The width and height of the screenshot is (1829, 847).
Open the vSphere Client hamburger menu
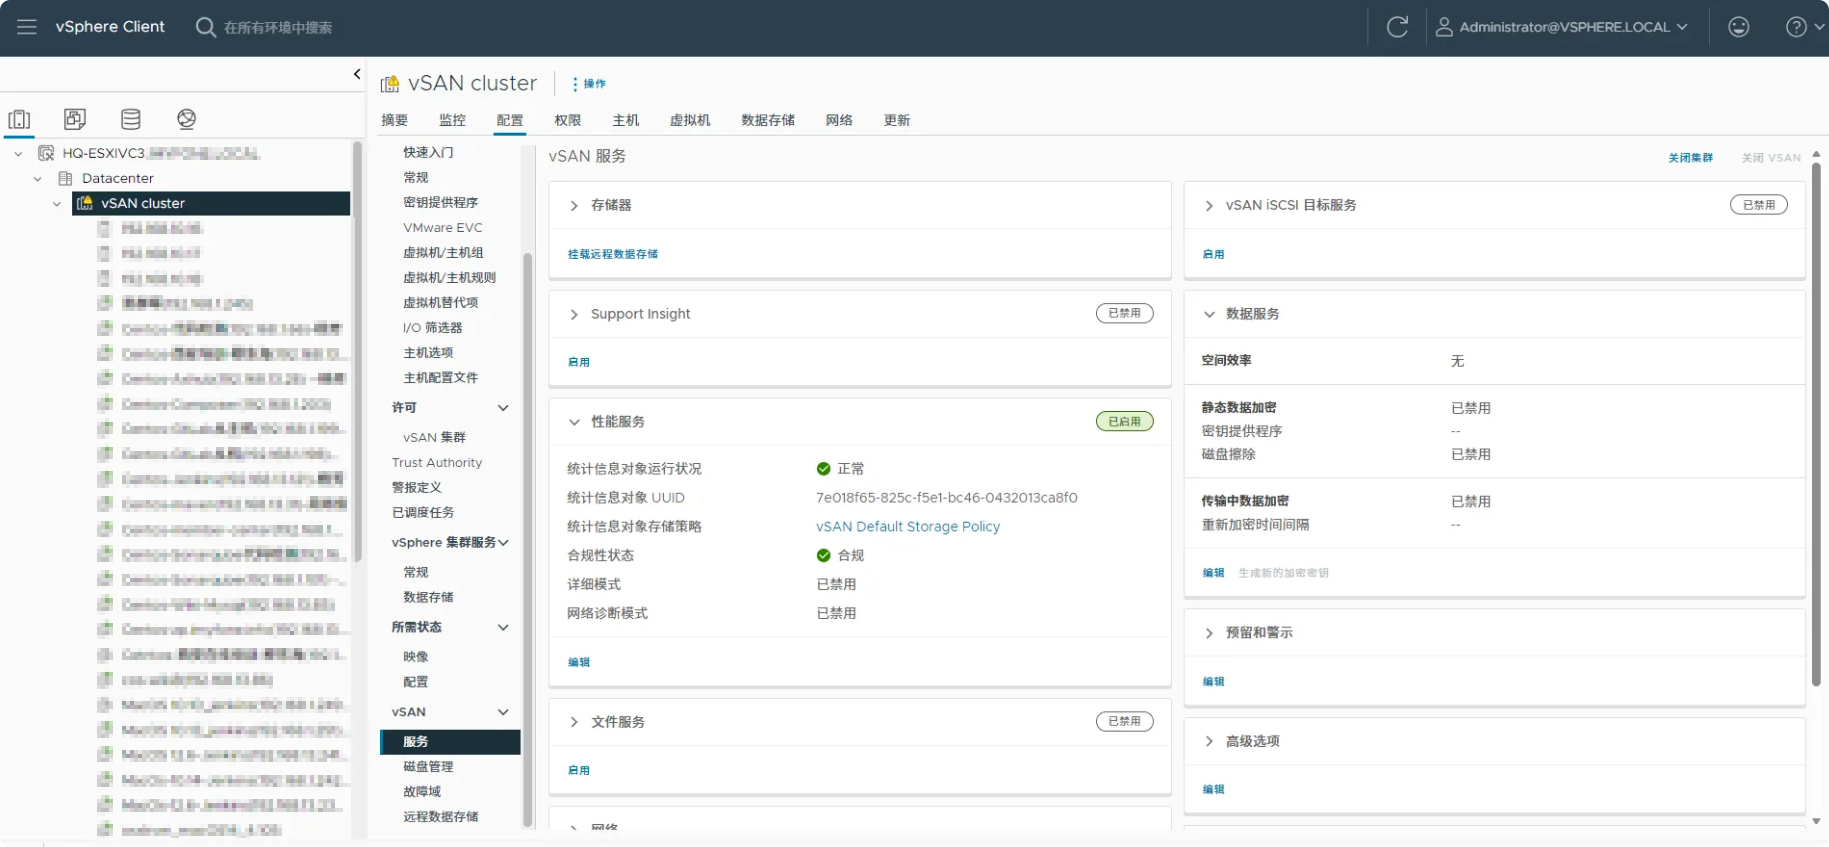tap(27, 27)
